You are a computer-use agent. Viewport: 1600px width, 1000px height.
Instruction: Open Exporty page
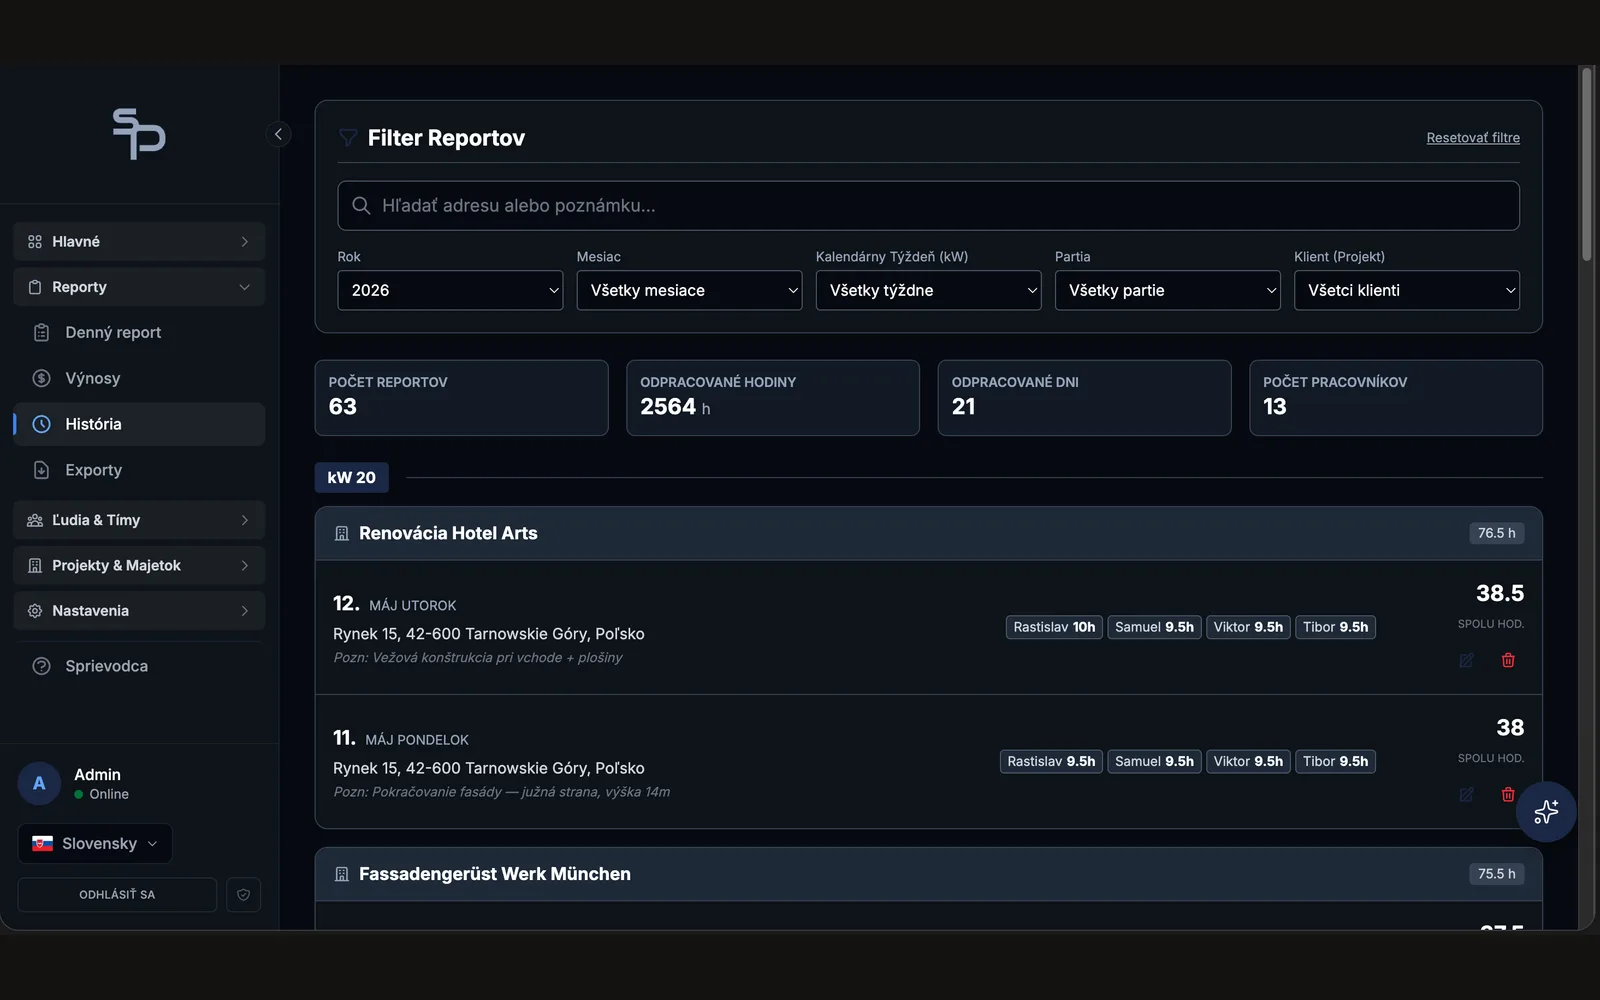pyautogui.click(x=139, y=470)
